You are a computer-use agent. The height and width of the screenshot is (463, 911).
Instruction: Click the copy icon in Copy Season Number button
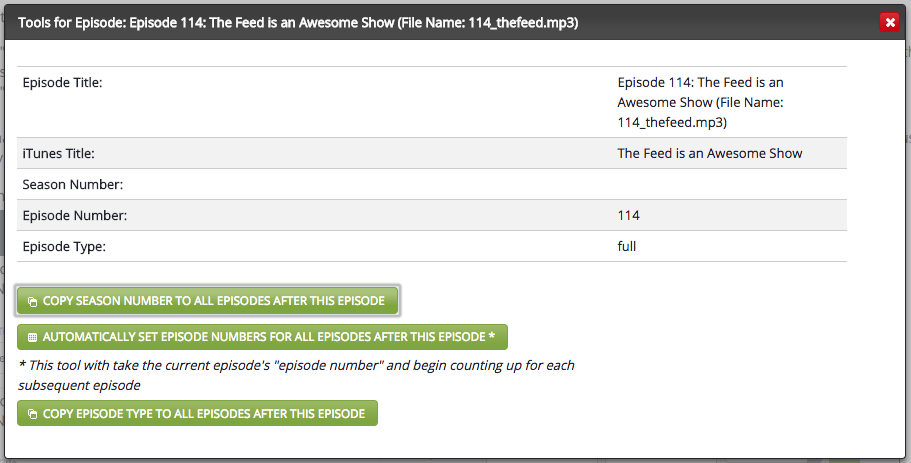(x=33, y=302)
